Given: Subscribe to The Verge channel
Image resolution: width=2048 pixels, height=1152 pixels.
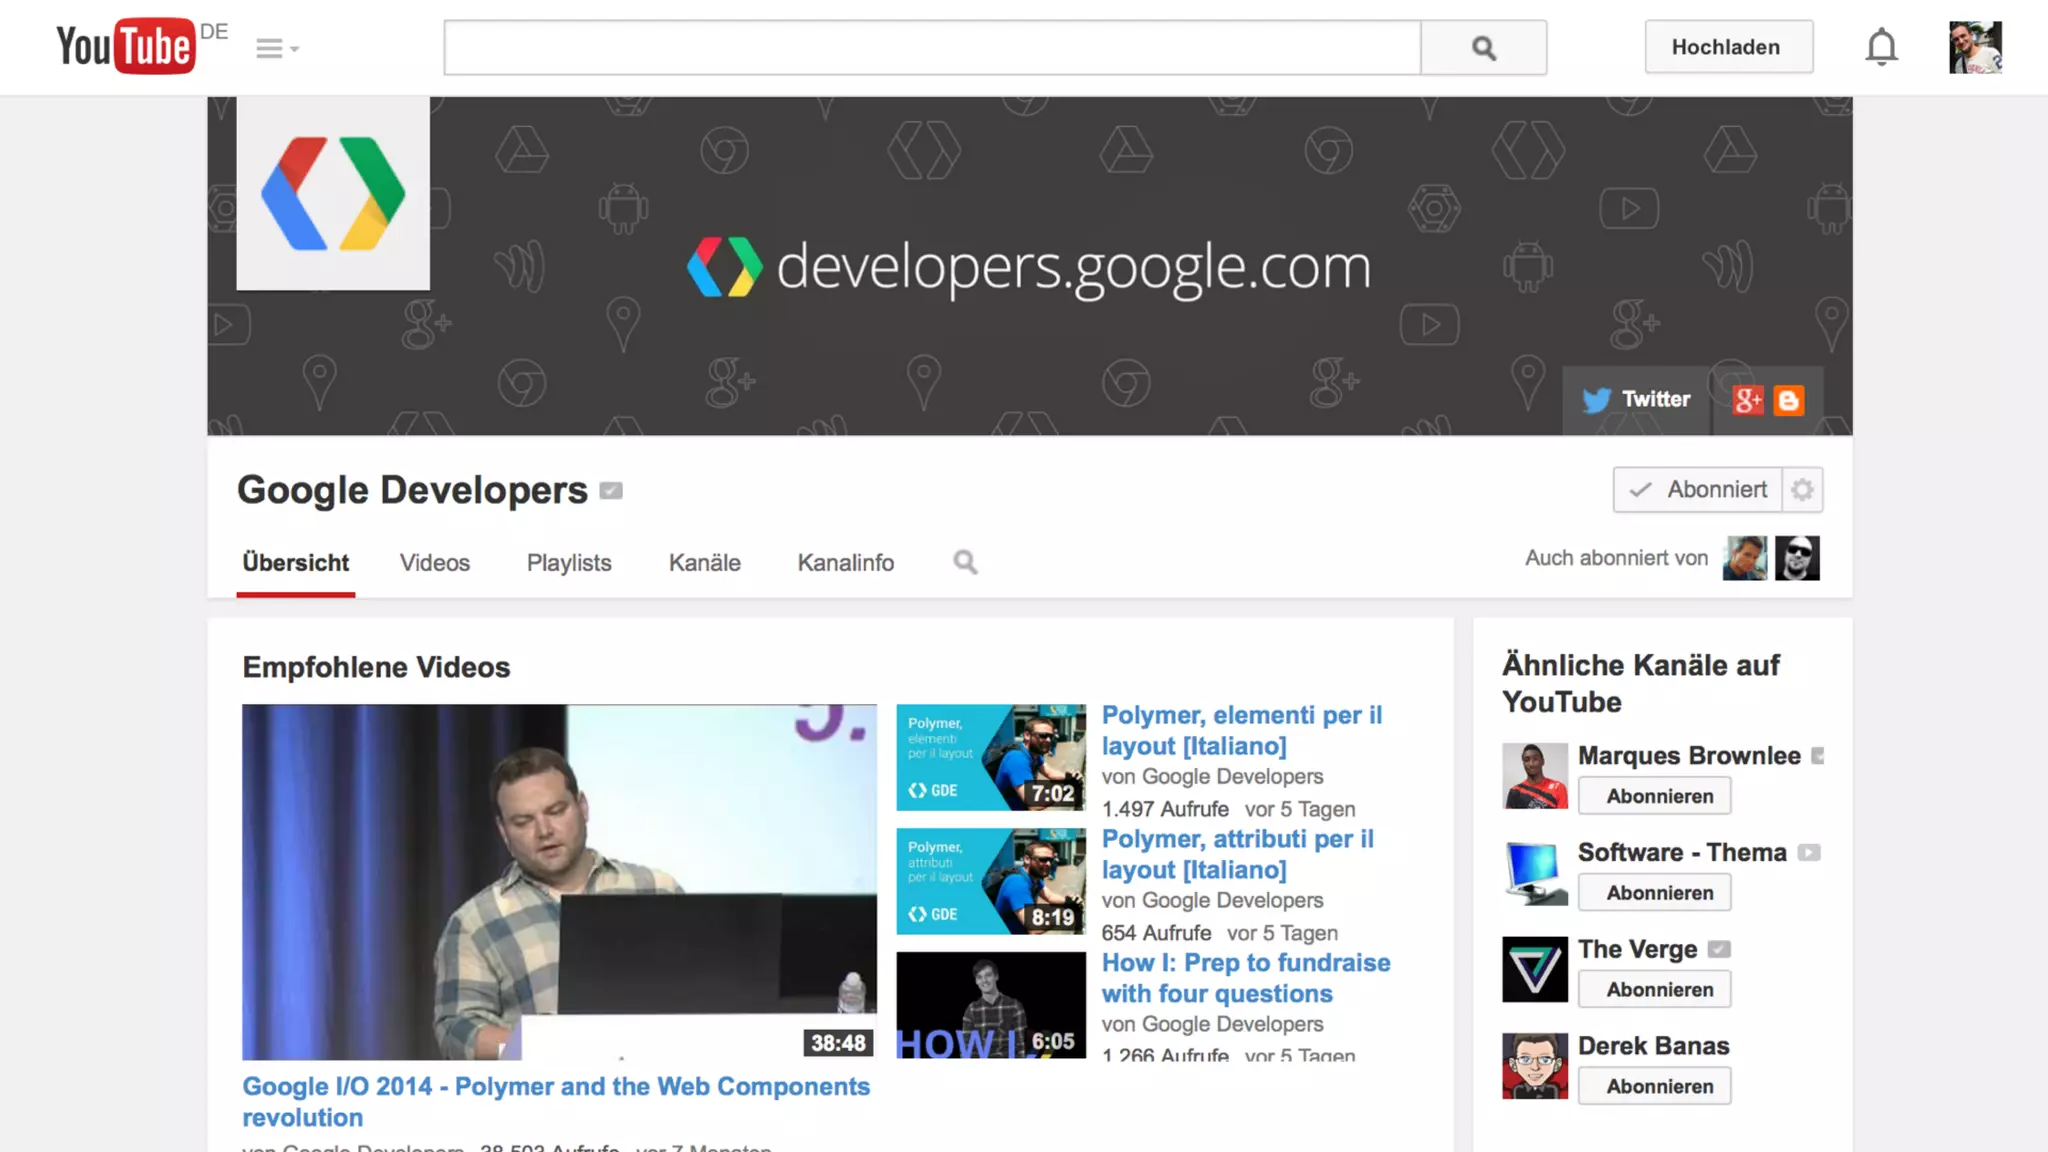Looking at the screenshot, I should tap(1658, 989).
